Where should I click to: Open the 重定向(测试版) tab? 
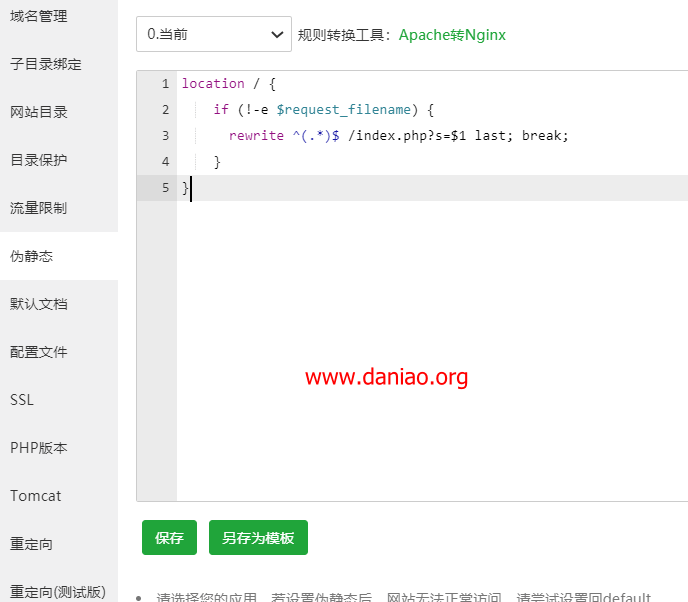click(59, 591)
